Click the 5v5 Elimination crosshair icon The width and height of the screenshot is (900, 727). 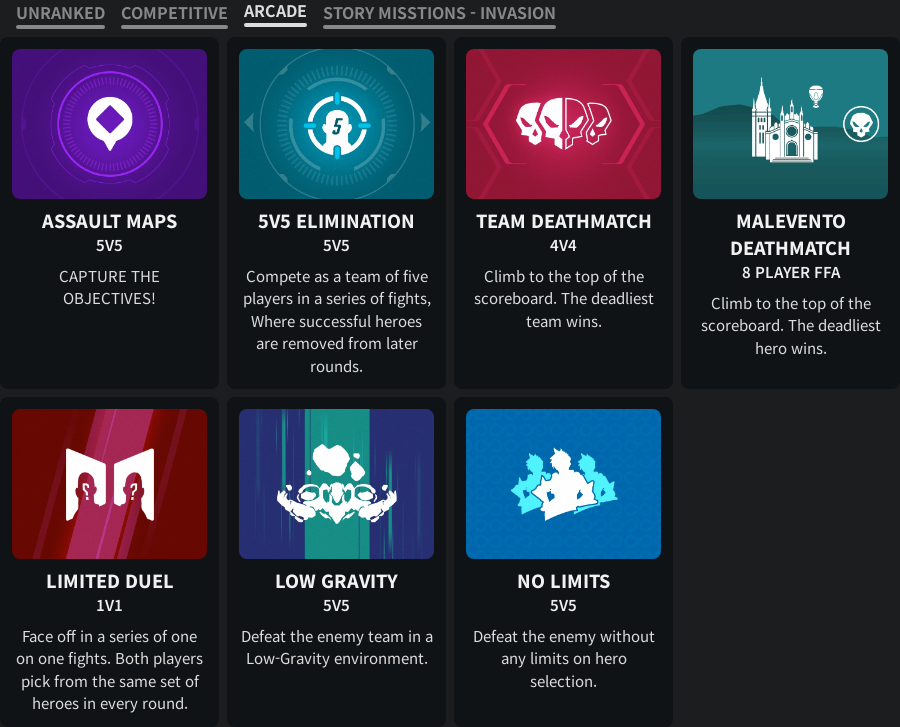(x=337, y=125)
